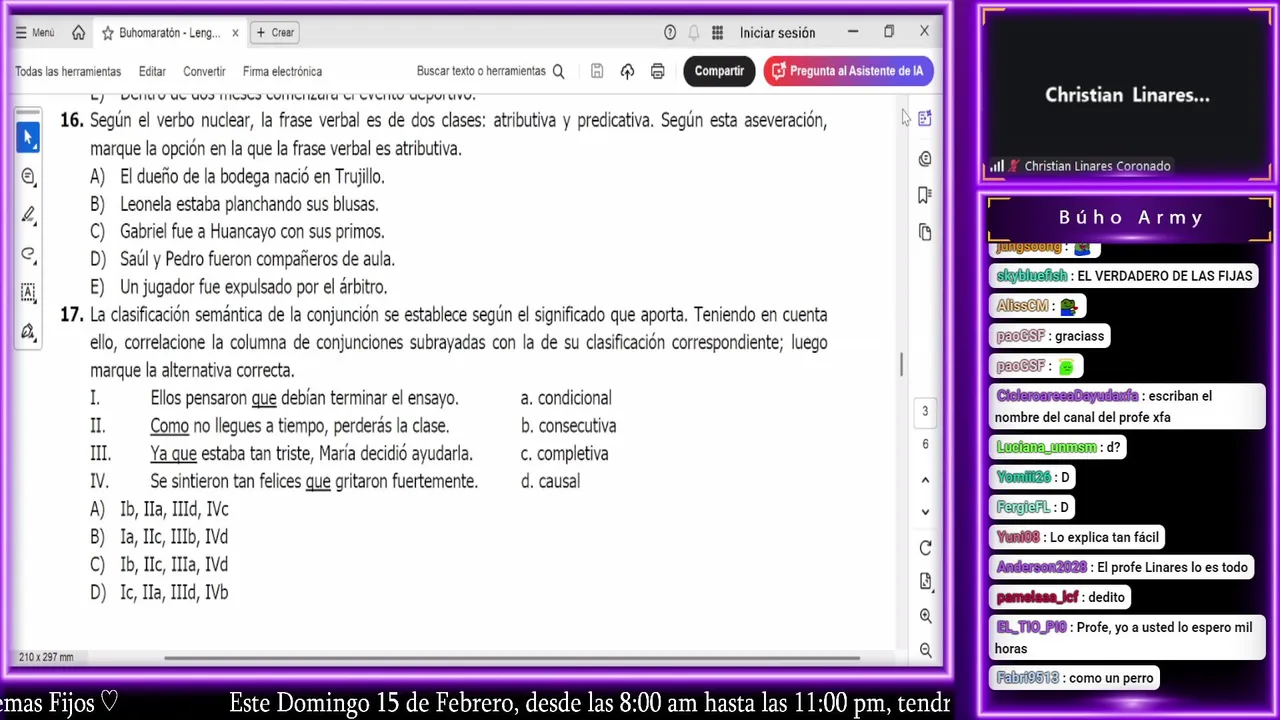Click the Compartir button
The height and width of the screenshot is (720, 1280).
pyautogui.click(x=719, y=71)
